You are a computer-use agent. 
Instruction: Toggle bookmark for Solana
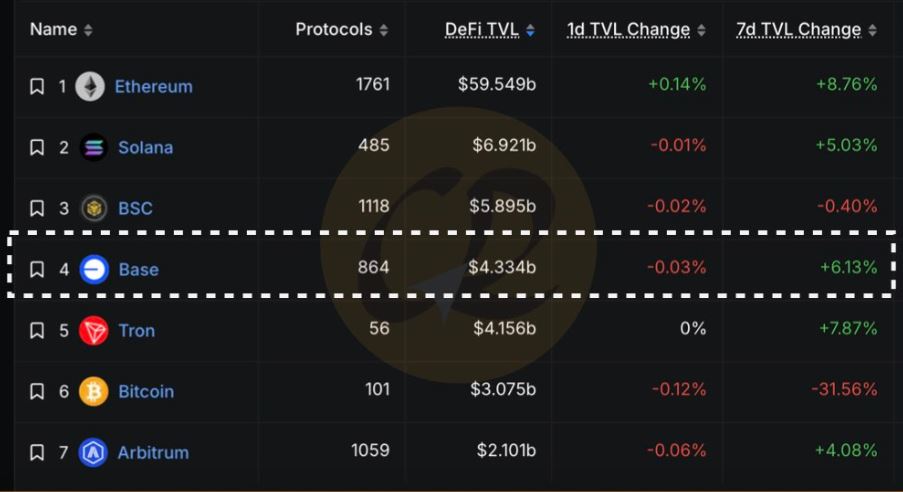click(37, 148)
